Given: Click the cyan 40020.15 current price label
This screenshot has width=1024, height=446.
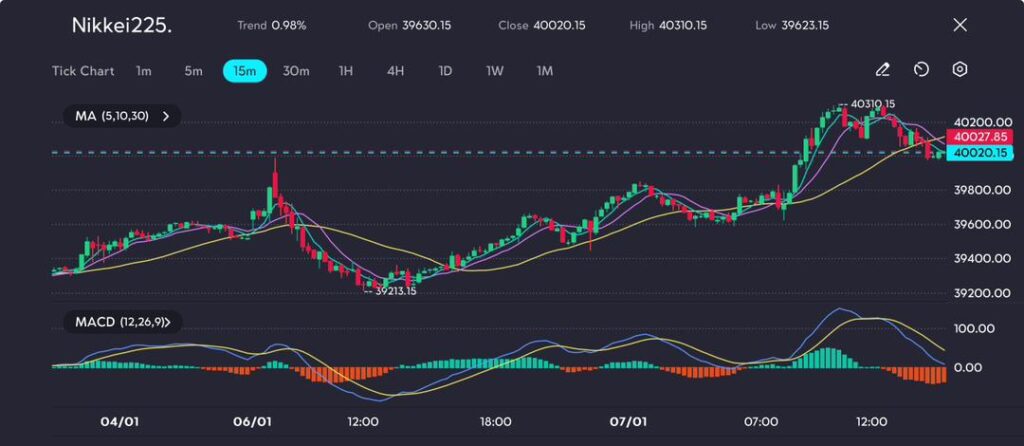Looking at the screenshot, I should click(977, 153).
